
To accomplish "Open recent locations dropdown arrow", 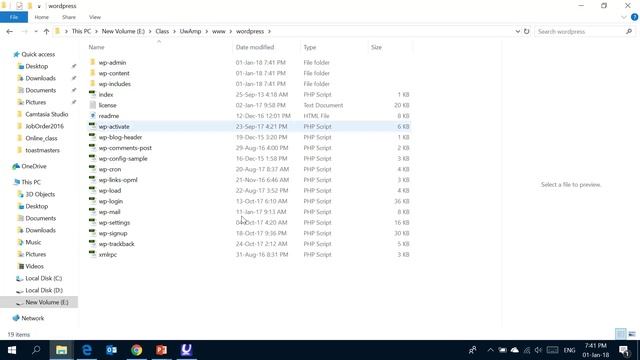I will tap(36, 31).
